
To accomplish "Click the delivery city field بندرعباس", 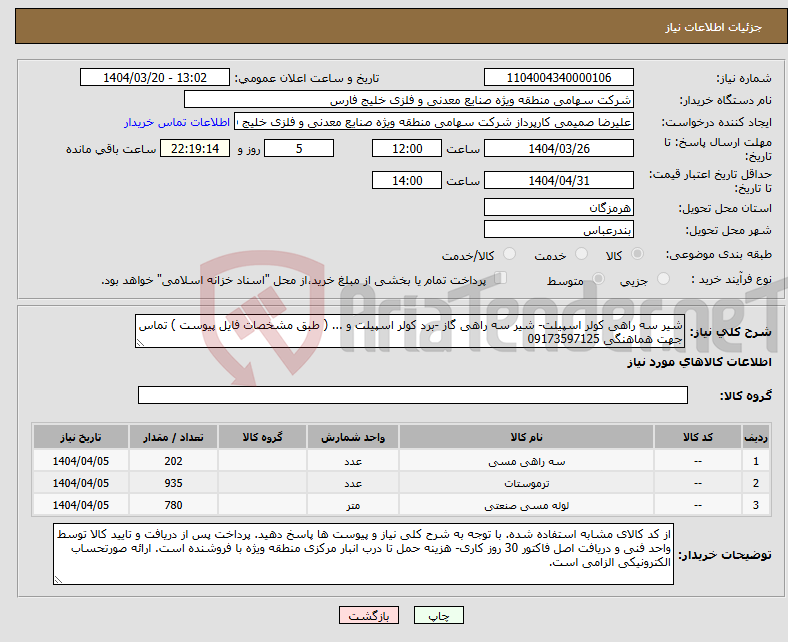I will click(559, 229).
